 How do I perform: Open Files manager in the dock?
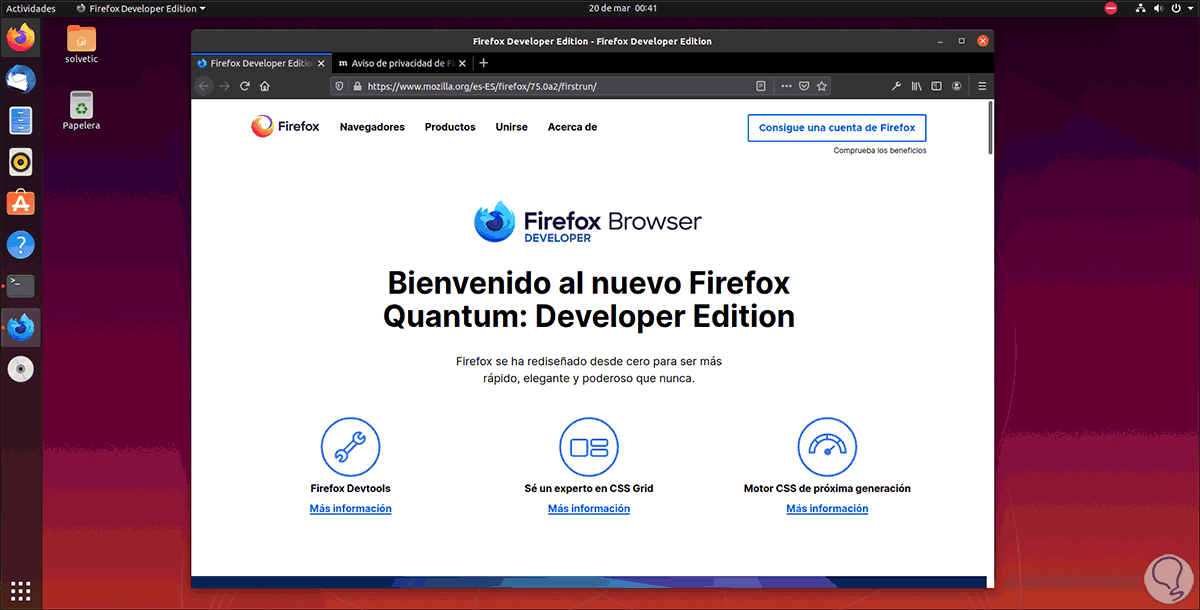[x=20, y=121]
